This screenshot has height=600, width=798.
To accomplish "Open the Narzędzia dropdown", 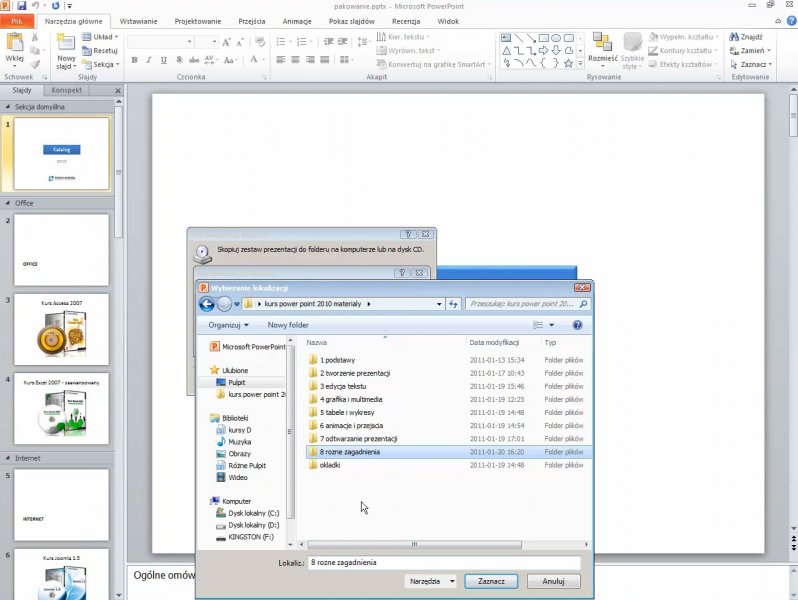I will (x=432, y=580).
